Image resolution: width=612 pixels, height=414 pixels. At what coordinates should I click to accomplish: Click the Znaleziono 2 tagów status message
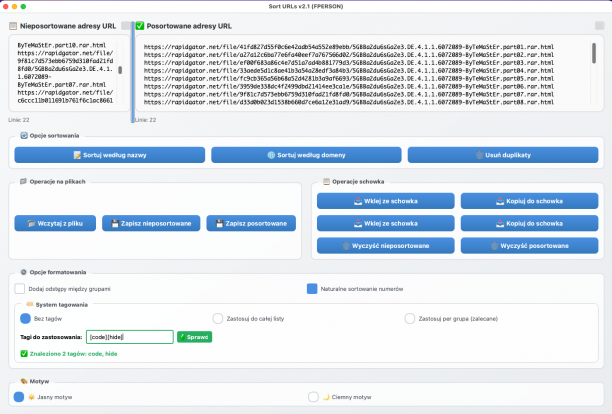[69, 354]
